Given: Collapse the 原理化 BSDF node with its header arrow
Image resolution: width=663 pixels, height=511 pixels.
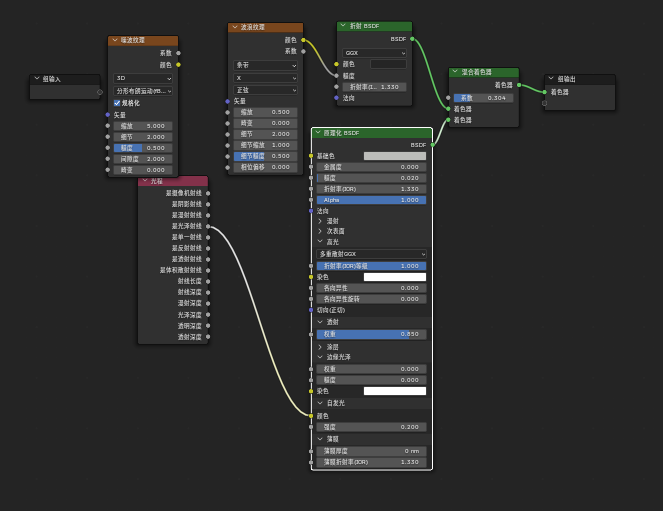Looking at the screenshot, I should (x=318, y=133).
